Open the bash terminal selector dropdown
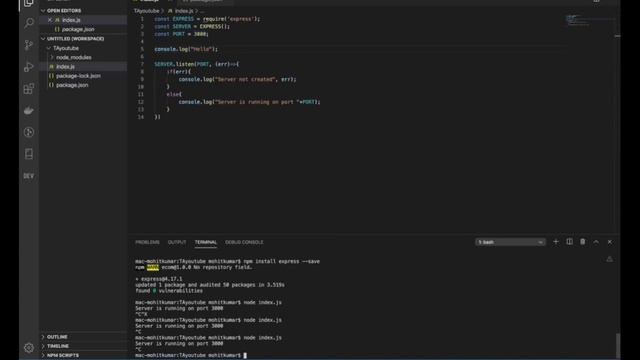Image resolution: width=640 pixels, height=360 pixels. pyautogui.click(x=510, y=242)
